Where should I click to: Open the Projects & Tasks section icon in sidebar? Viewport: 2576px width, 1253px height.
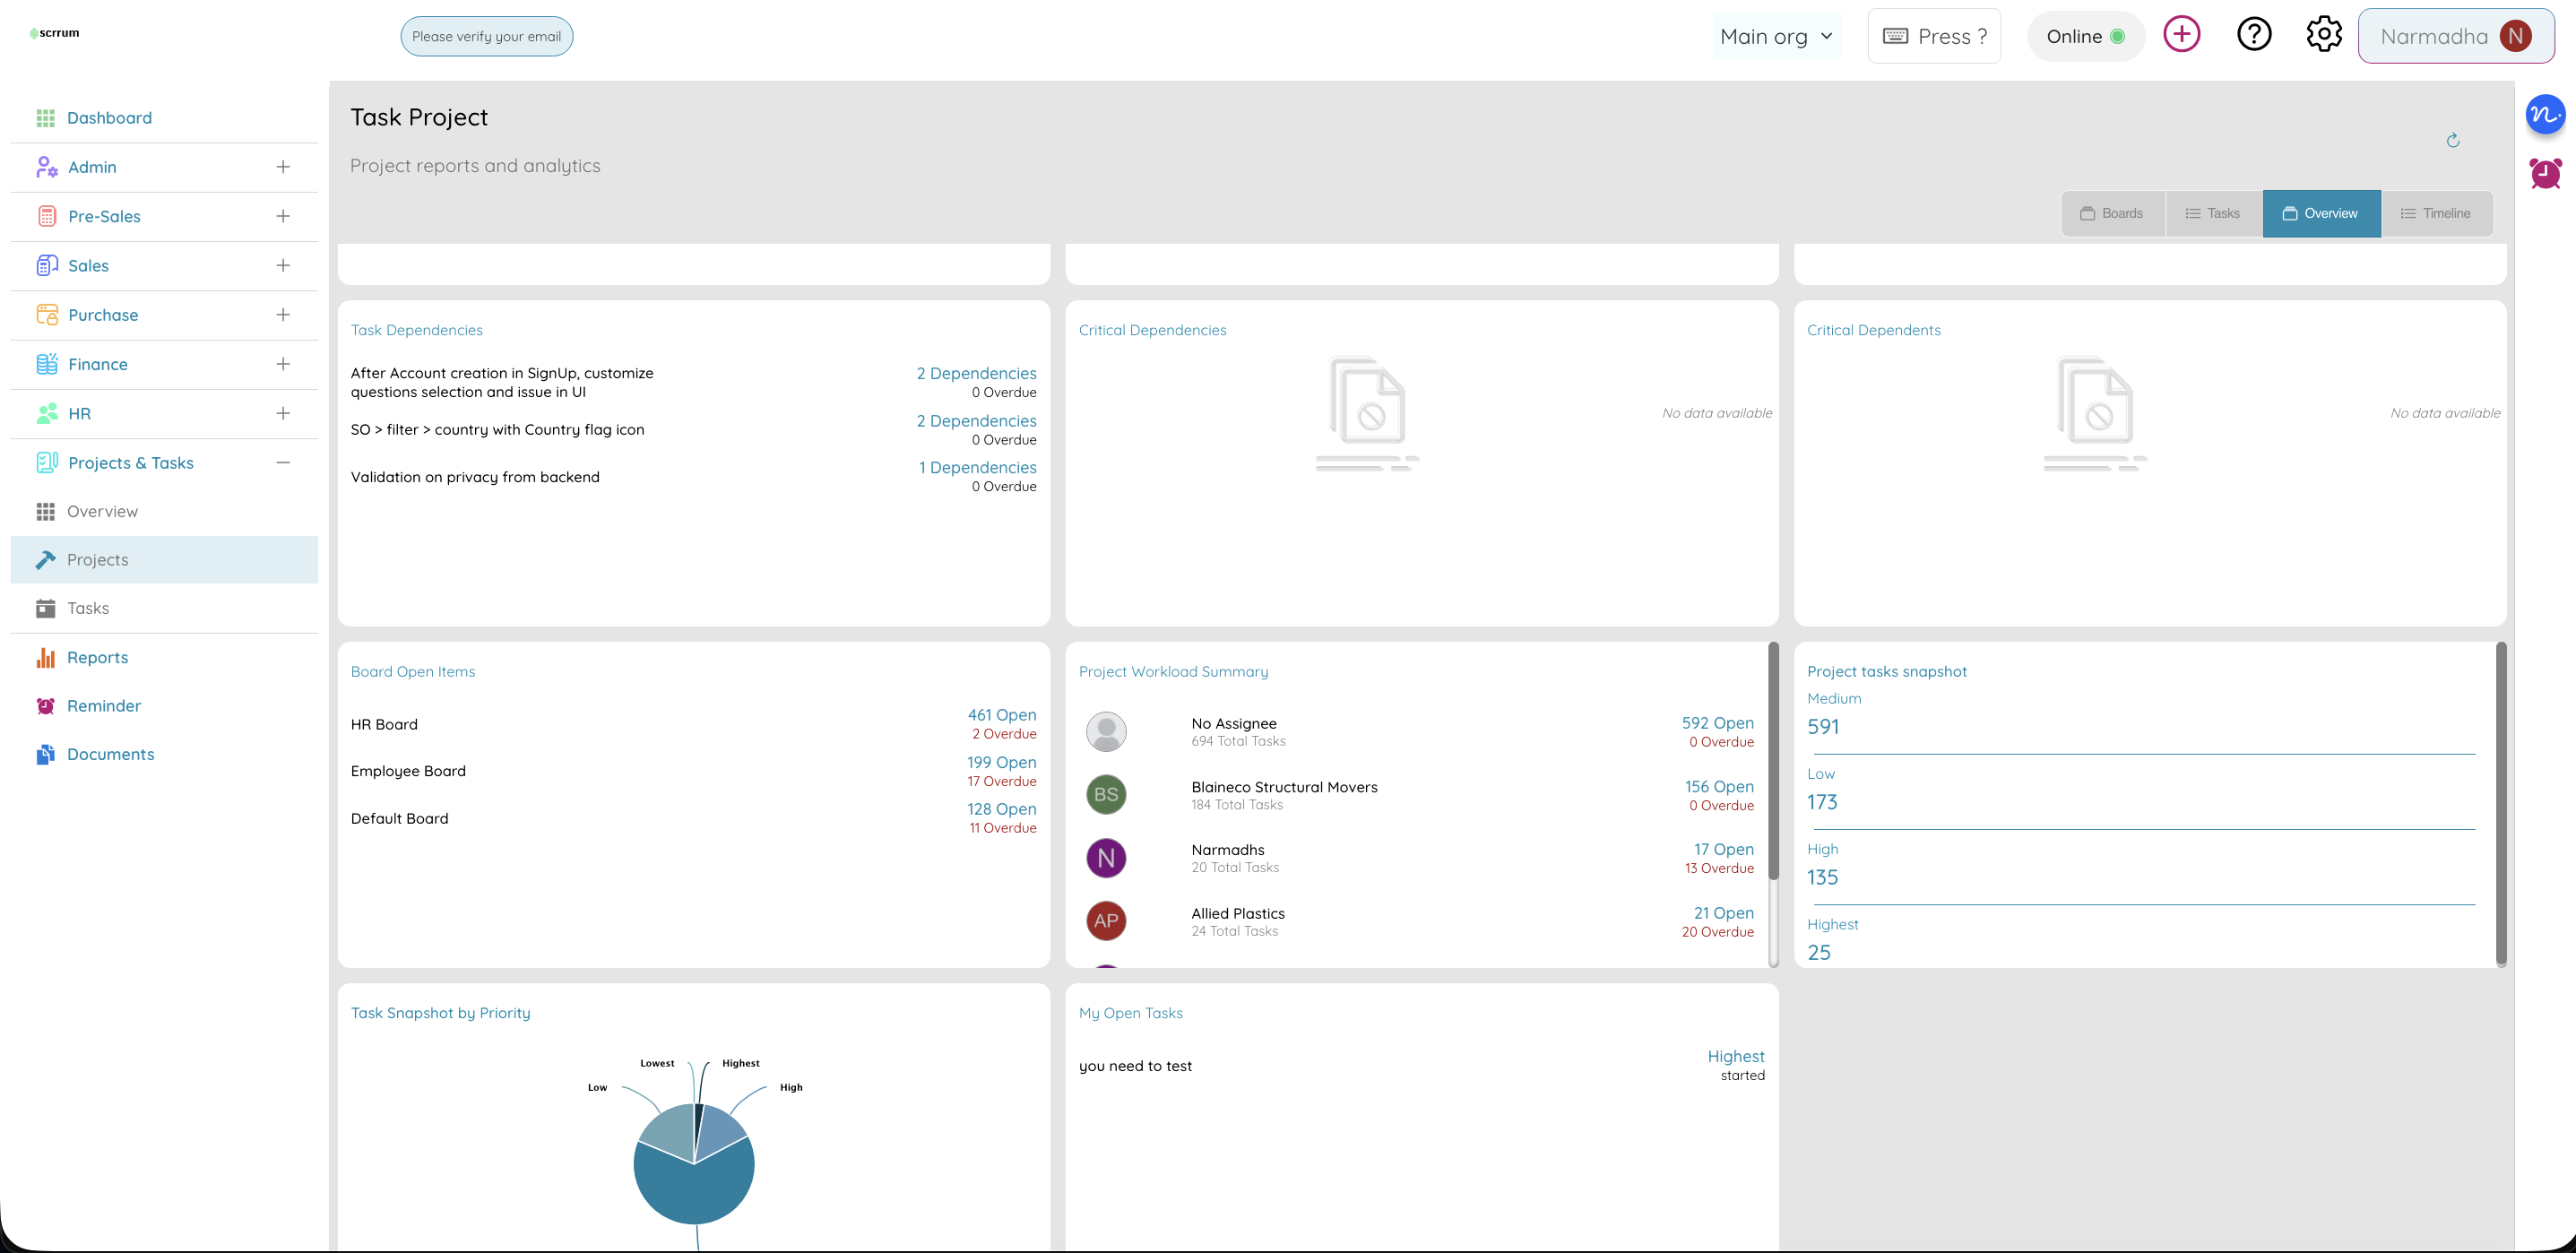click(x=46, y=462)
